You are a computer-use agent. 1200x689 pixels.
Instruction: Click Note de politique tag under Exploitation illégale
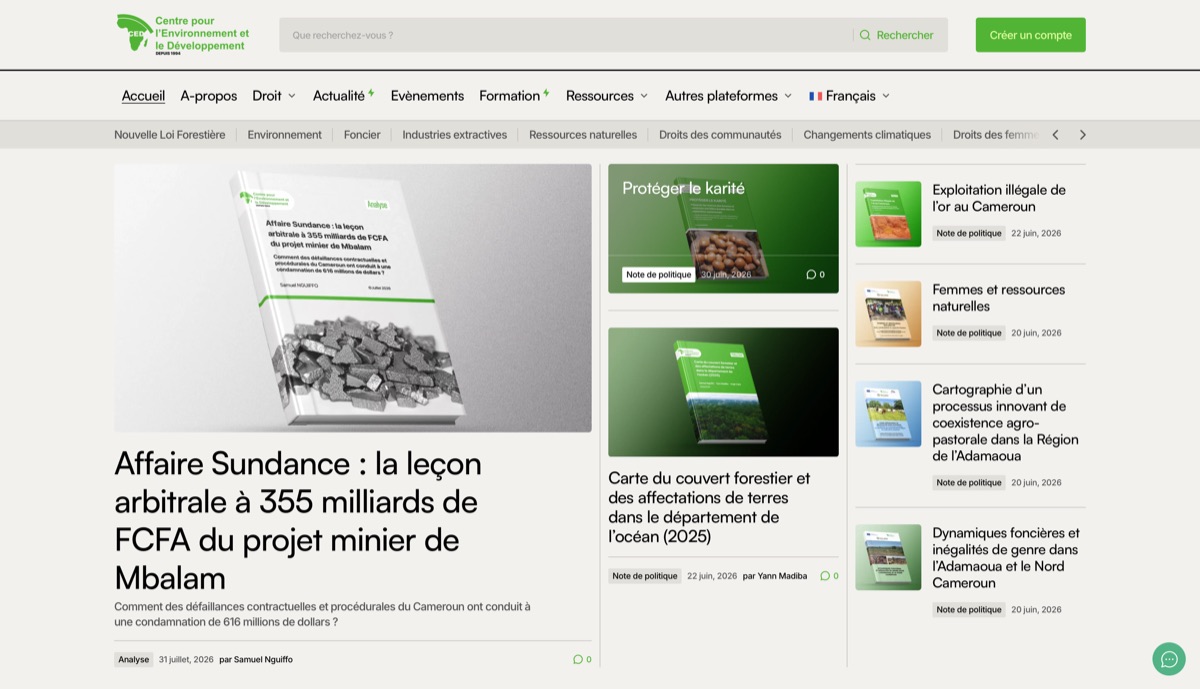click(x=969, y=233)
